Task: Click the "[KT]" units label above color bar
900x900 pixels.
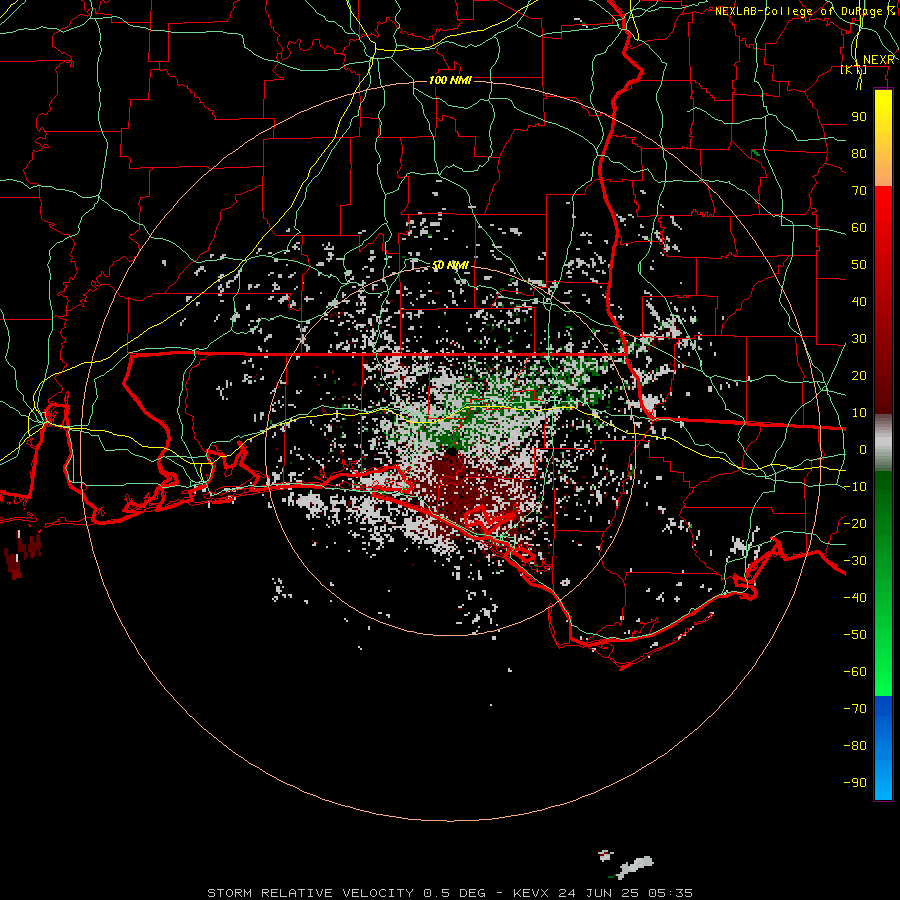Action: (x=854, y=69)
